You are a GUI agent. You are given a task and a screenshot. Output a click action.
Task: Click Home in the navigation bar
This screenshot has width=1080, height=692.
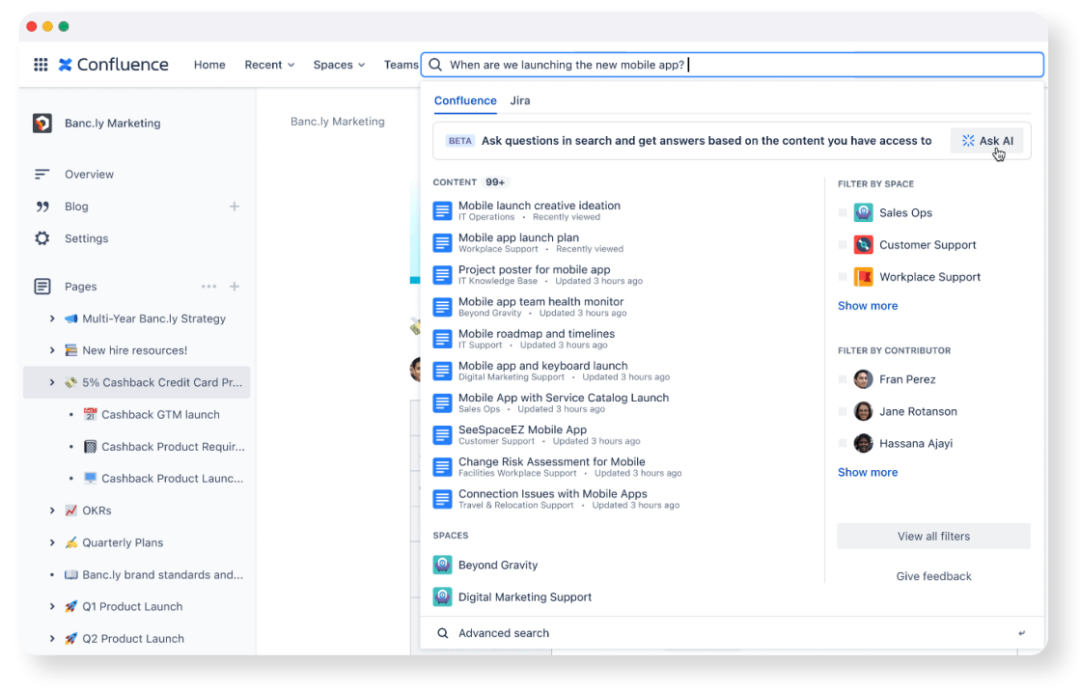(x=209, y=64)
